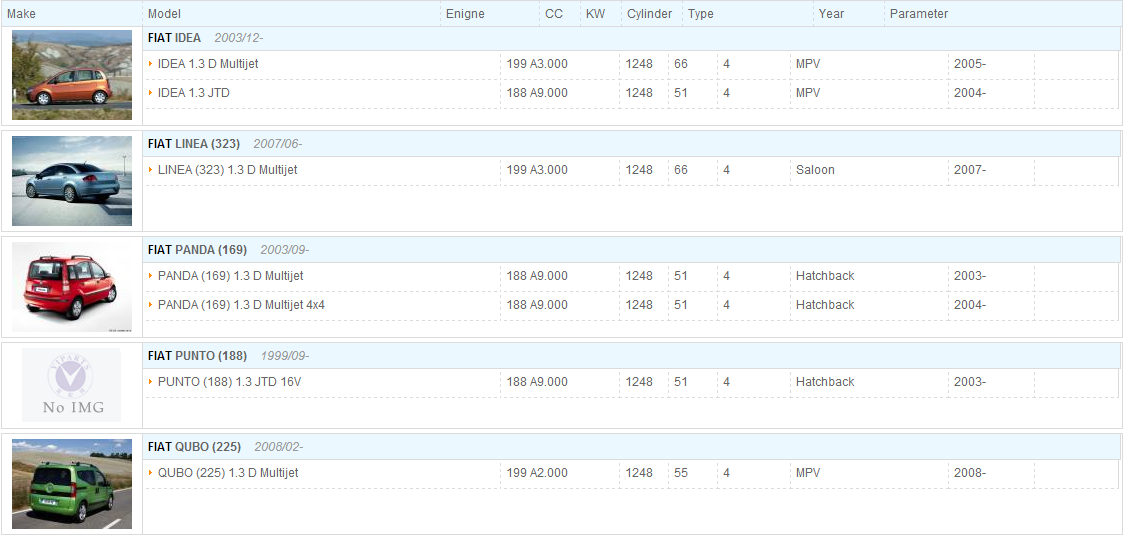The width and height of the screenshot is (1131, 536).
Task: Select the Hatchback cell in the PUNTO row
Action: [825, 382]
